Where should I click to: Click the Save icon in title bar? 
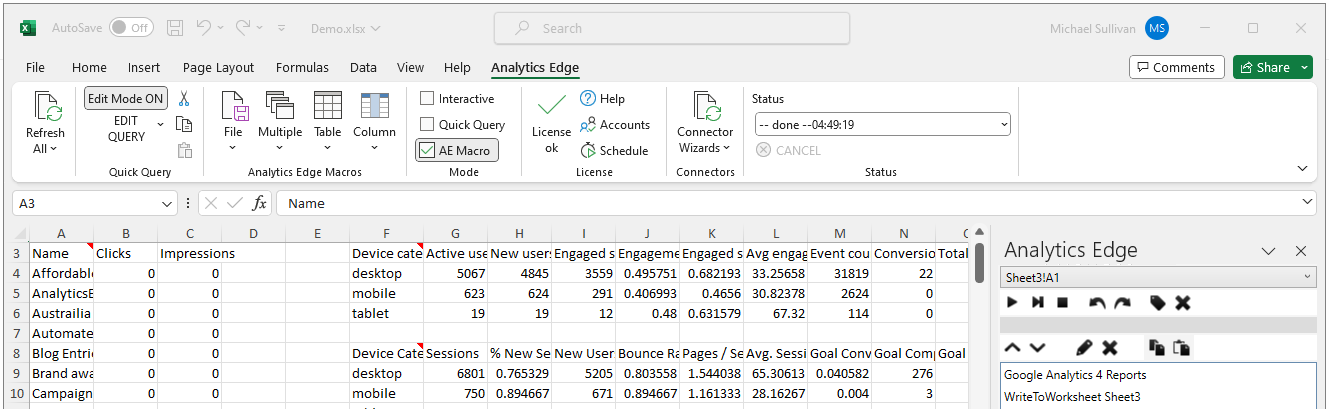point(175,28)
